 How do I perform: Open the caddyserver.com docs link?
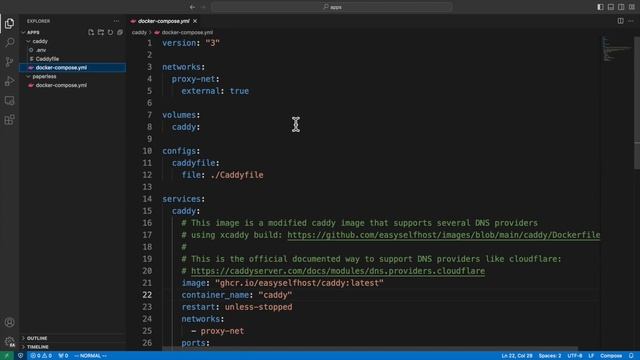click(x=338, y=271)
